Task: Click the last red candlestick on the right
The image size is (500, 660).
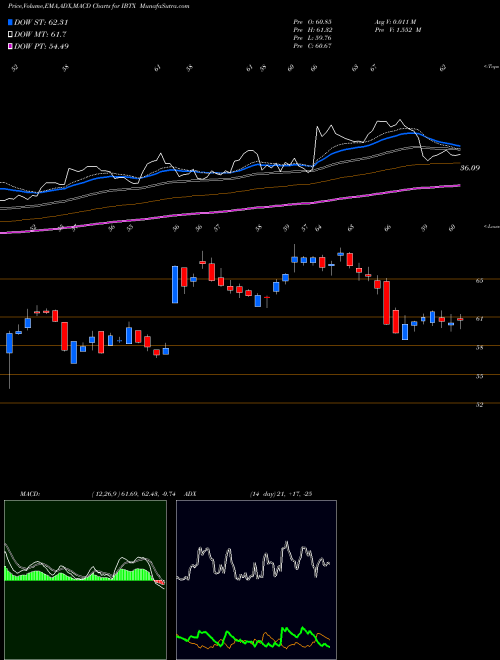Action: tap(460, 320)
